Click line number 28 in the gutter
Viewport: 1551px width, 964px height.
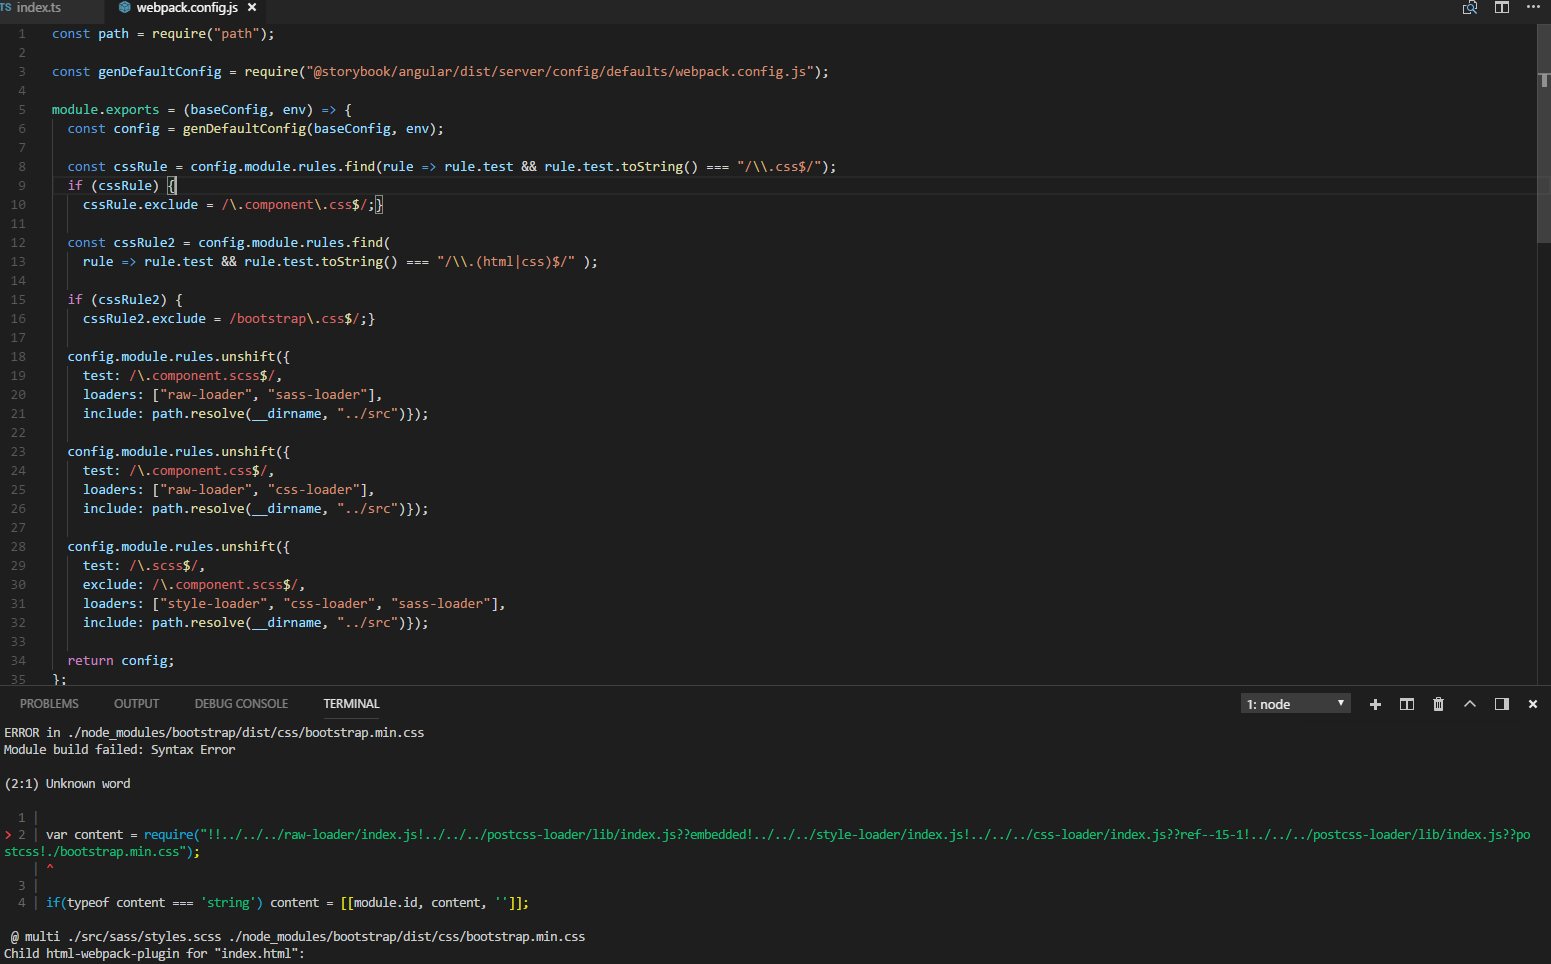[x=18, y=547]
